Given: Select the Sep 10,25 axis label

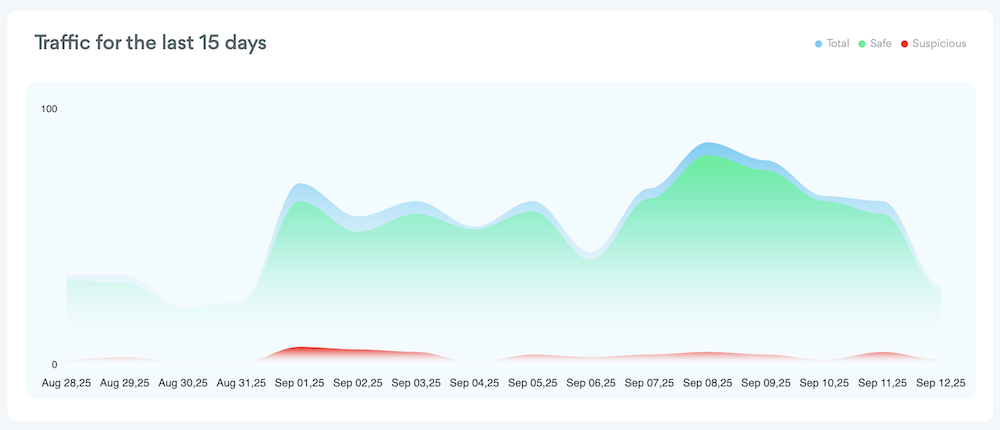Looking at the screenshot, I should [824, 383].
